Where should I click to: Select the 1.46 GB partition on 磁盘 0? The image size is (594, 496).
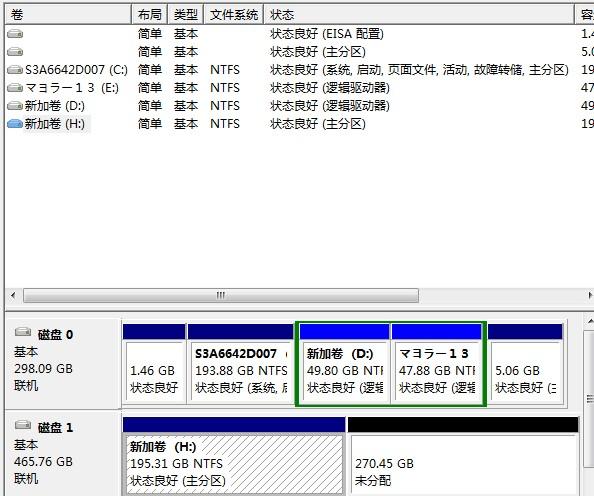(154, 364)
